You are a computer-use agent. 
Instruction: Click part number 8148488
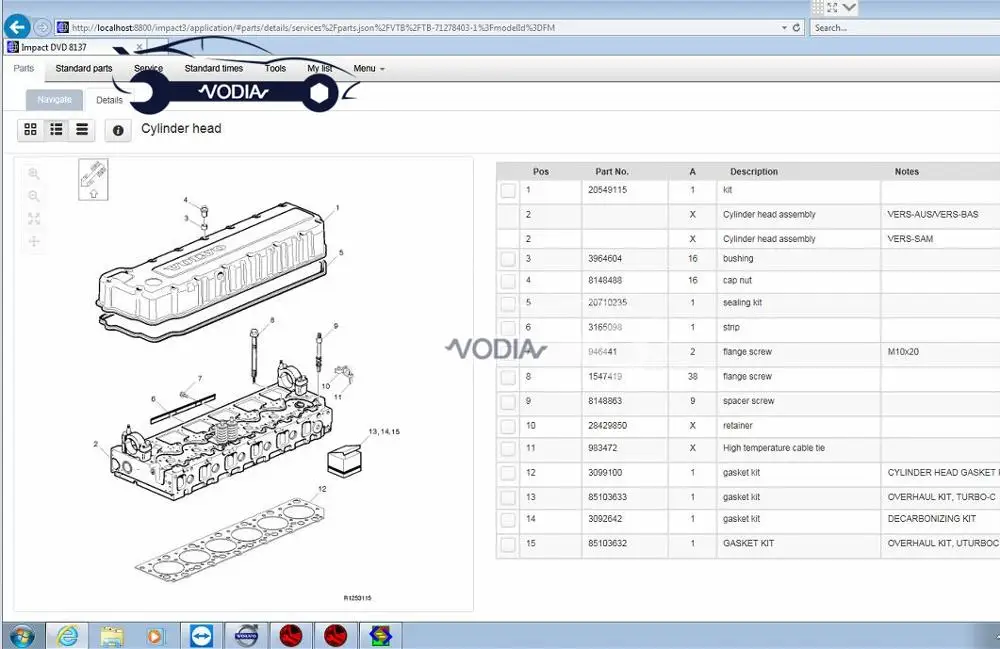605,281
